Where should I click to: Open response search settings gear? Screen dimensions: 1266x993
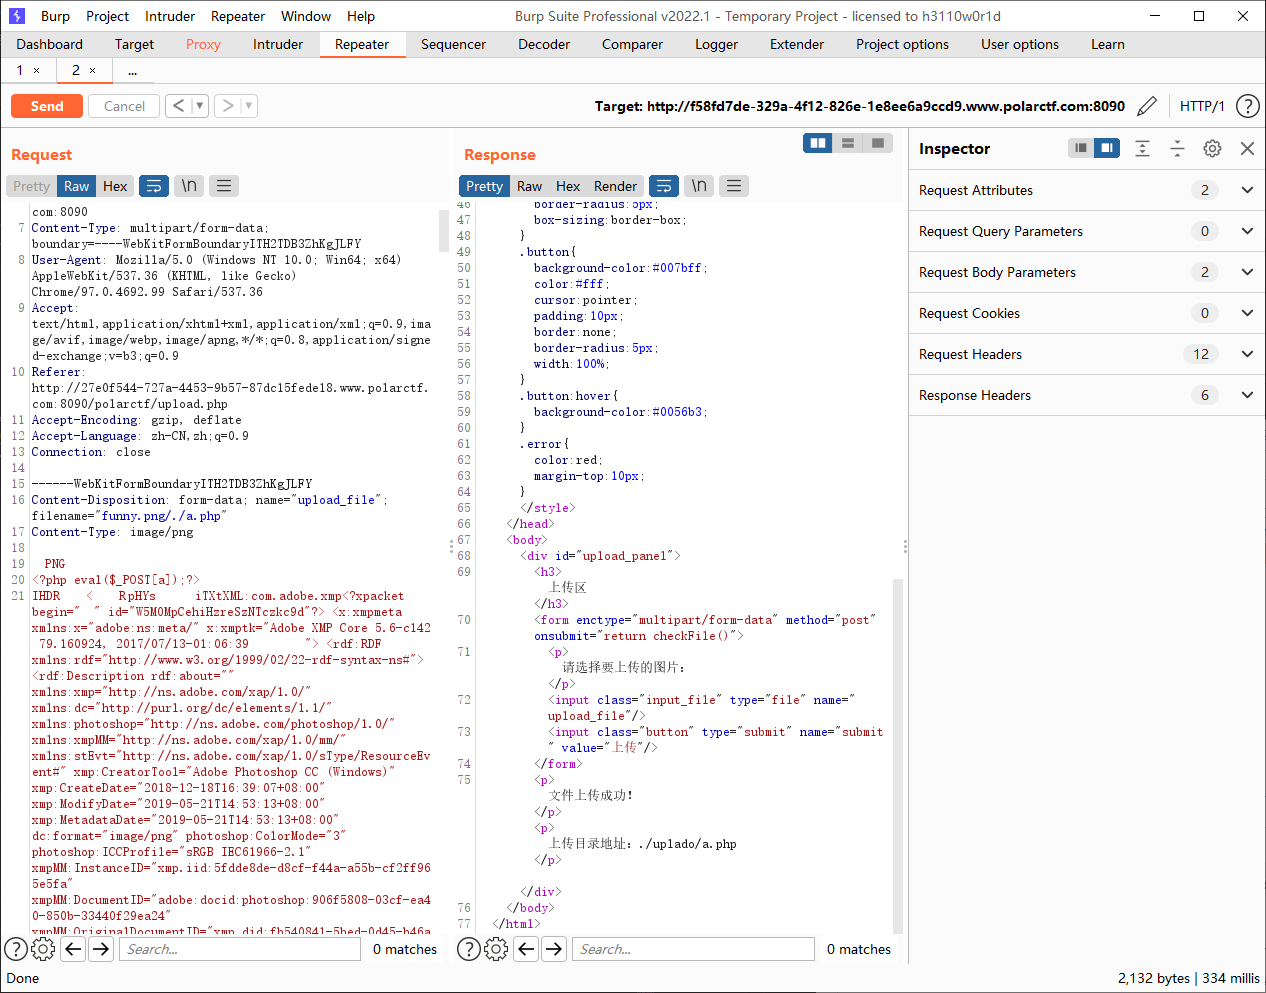[496, 949]
